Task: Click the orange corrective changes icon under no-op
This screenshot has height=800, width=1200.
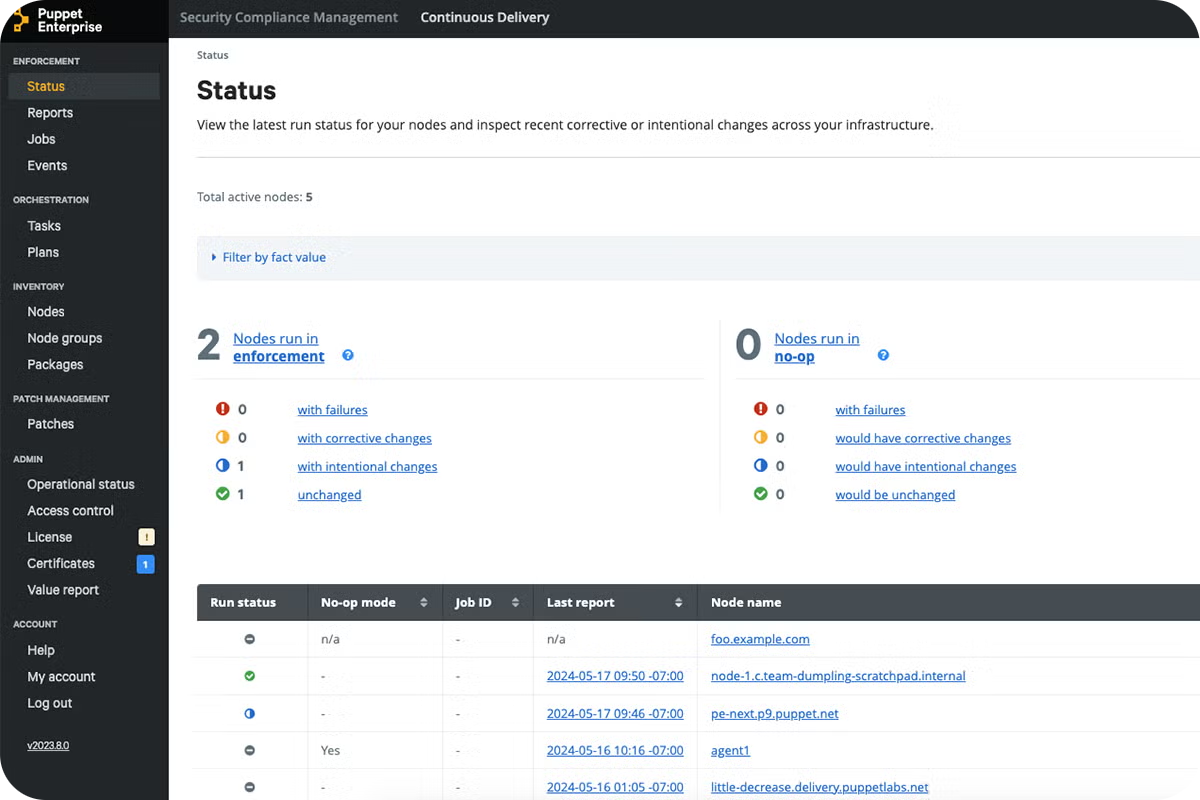Action: pos(760,437)
